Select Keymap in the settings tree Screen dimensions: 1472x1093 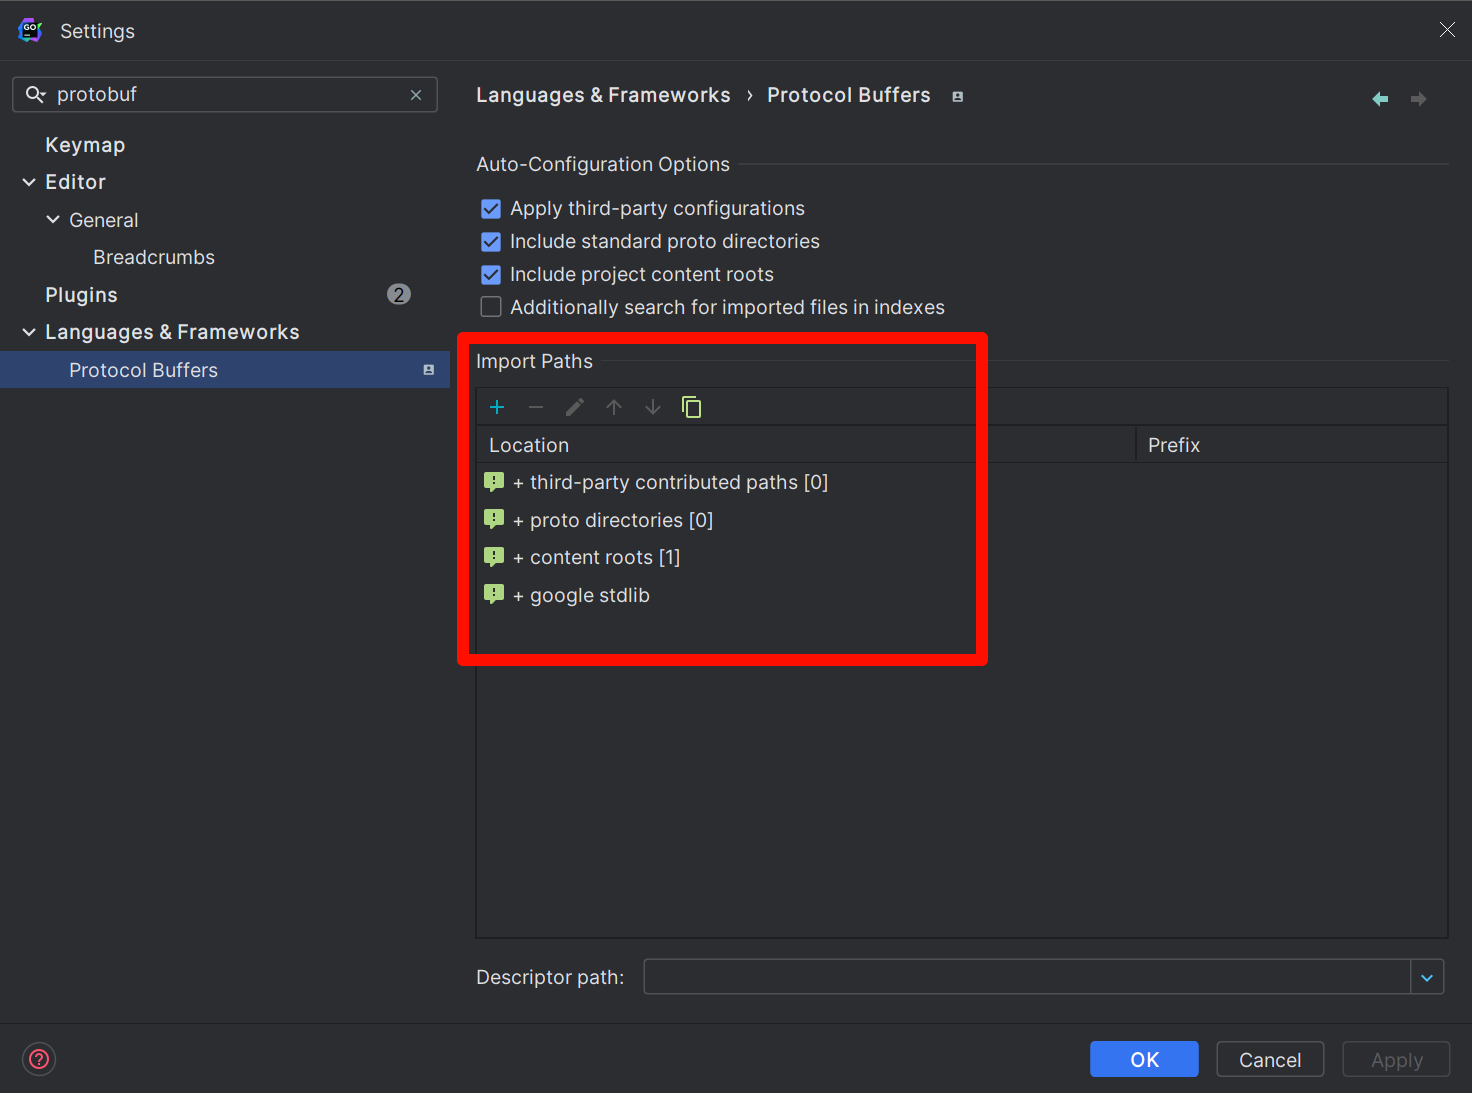pyautogui.click(x=85, y=145)
